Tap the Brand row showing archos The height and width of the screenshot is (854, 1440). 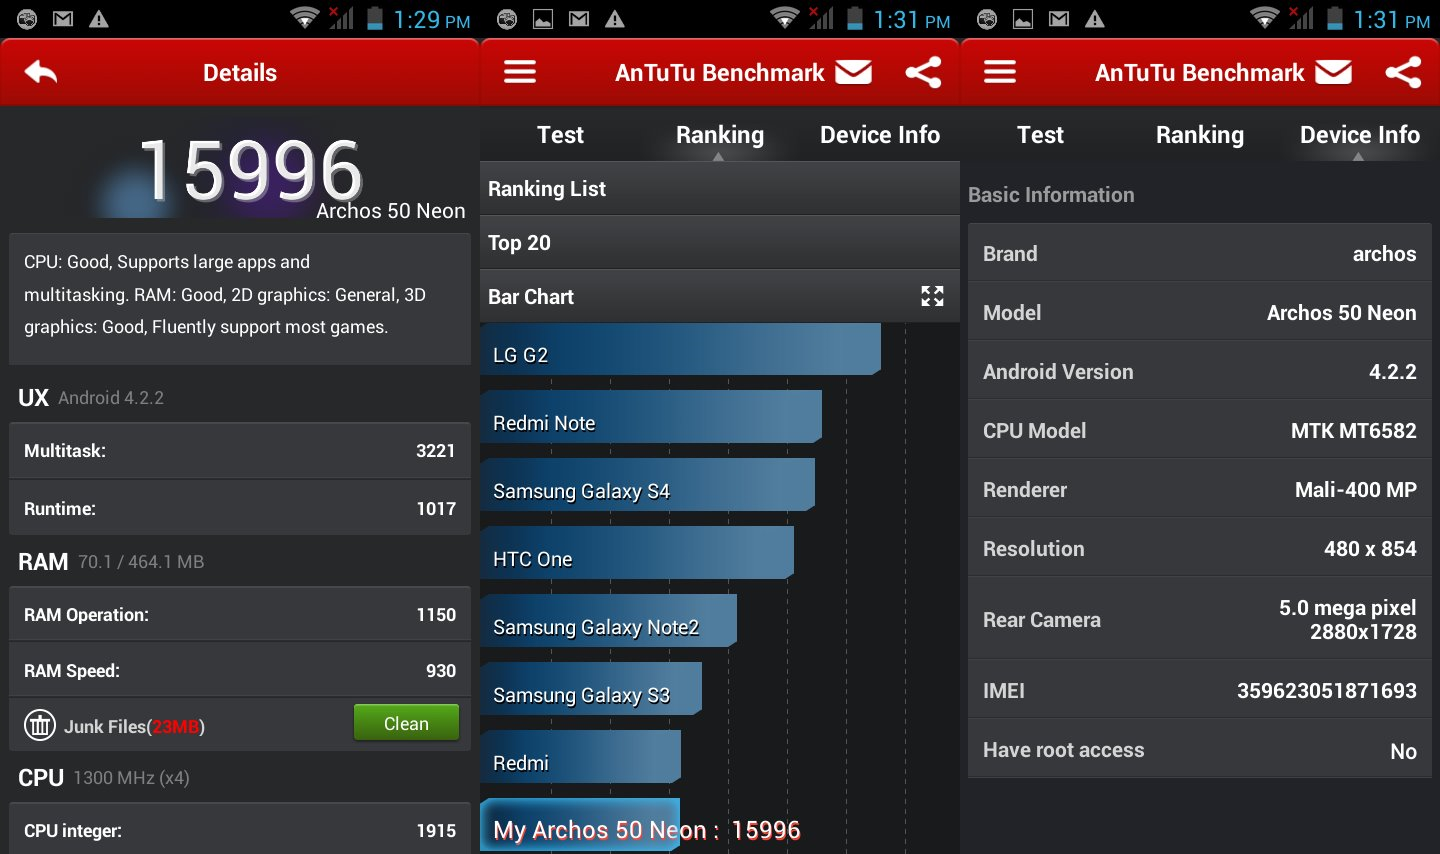point(1200,253)
